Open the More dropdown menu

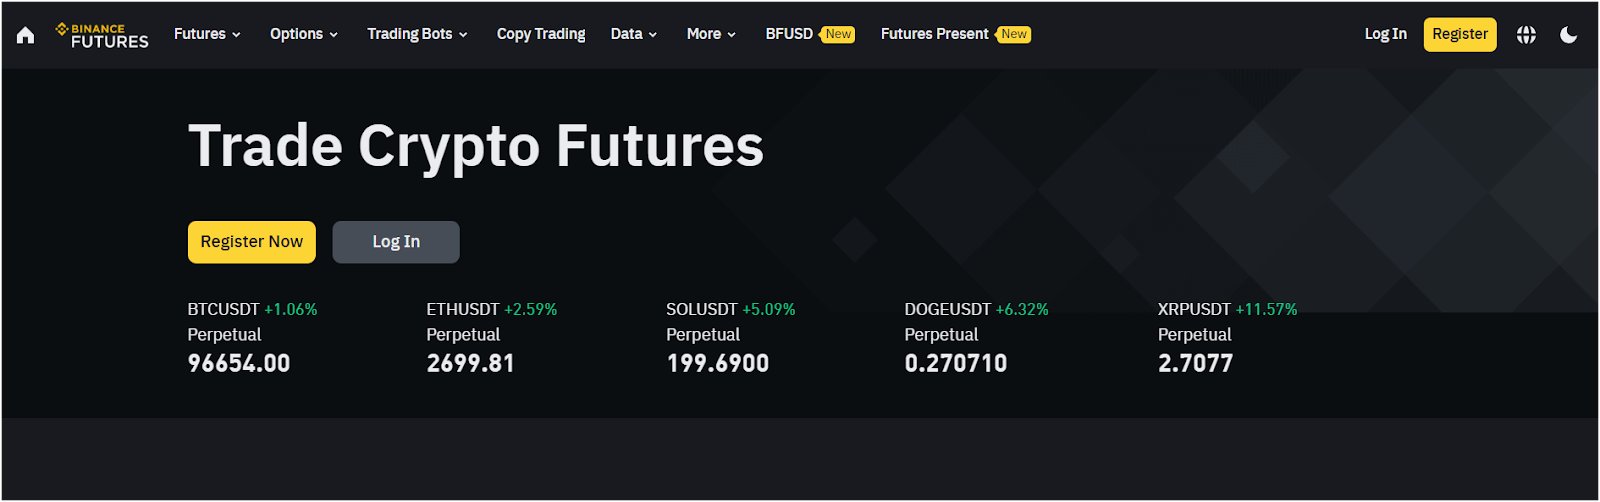(x=711, y=34)
